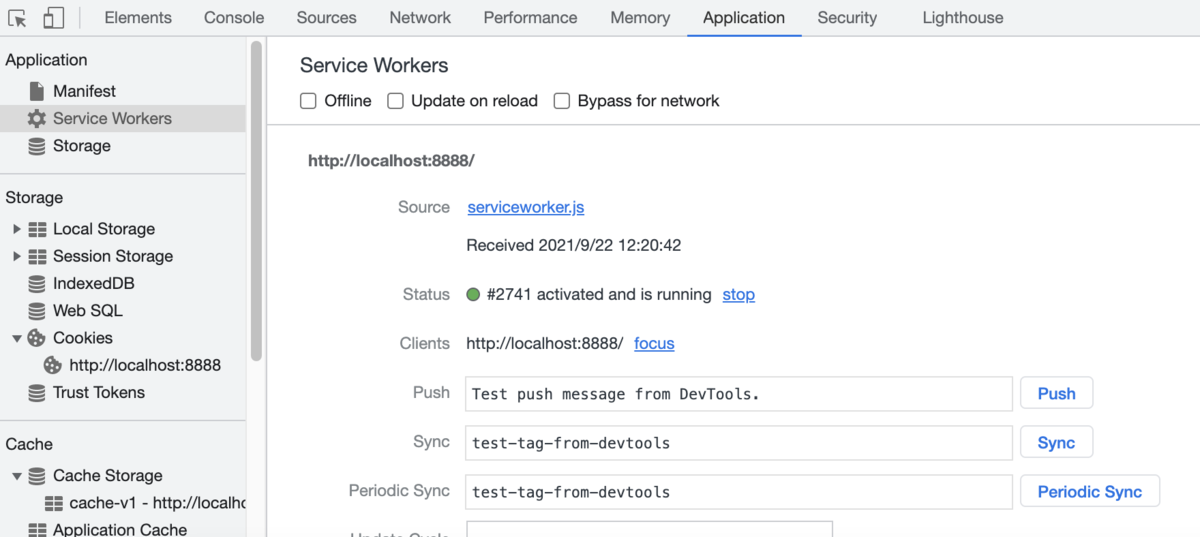Click the Periodic Sync tag input field
This screenshot has height=537, width=1200.
pos(739,492)
